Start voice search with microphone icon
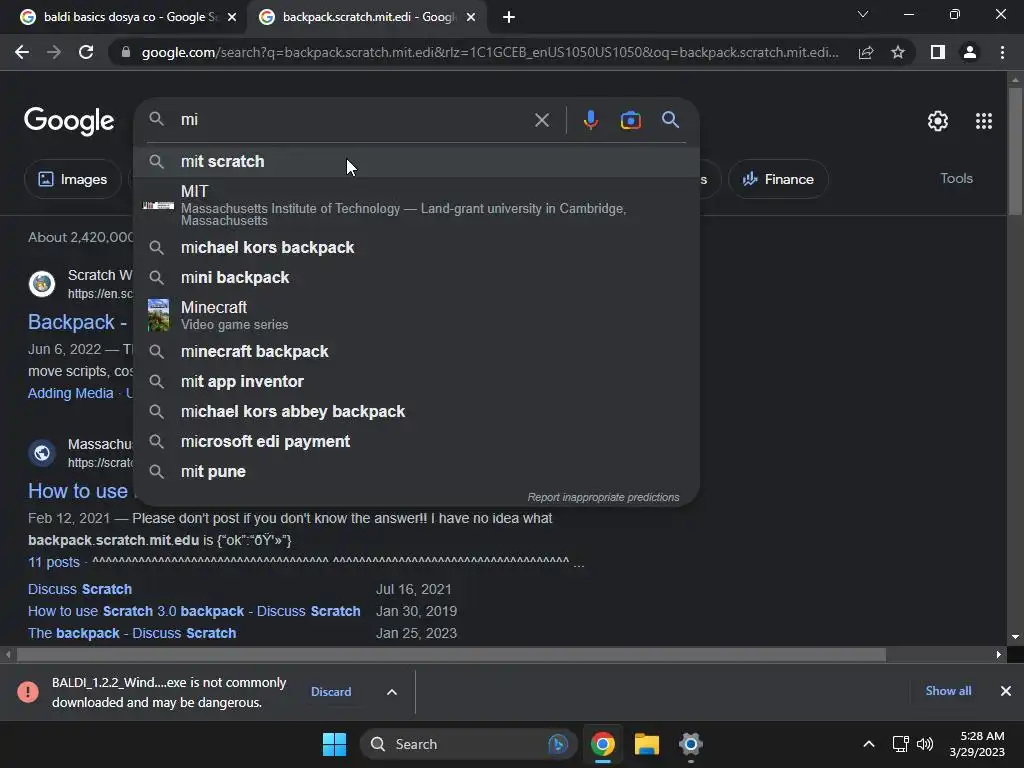Viewport: 1024px width, 768px height. 590,120
